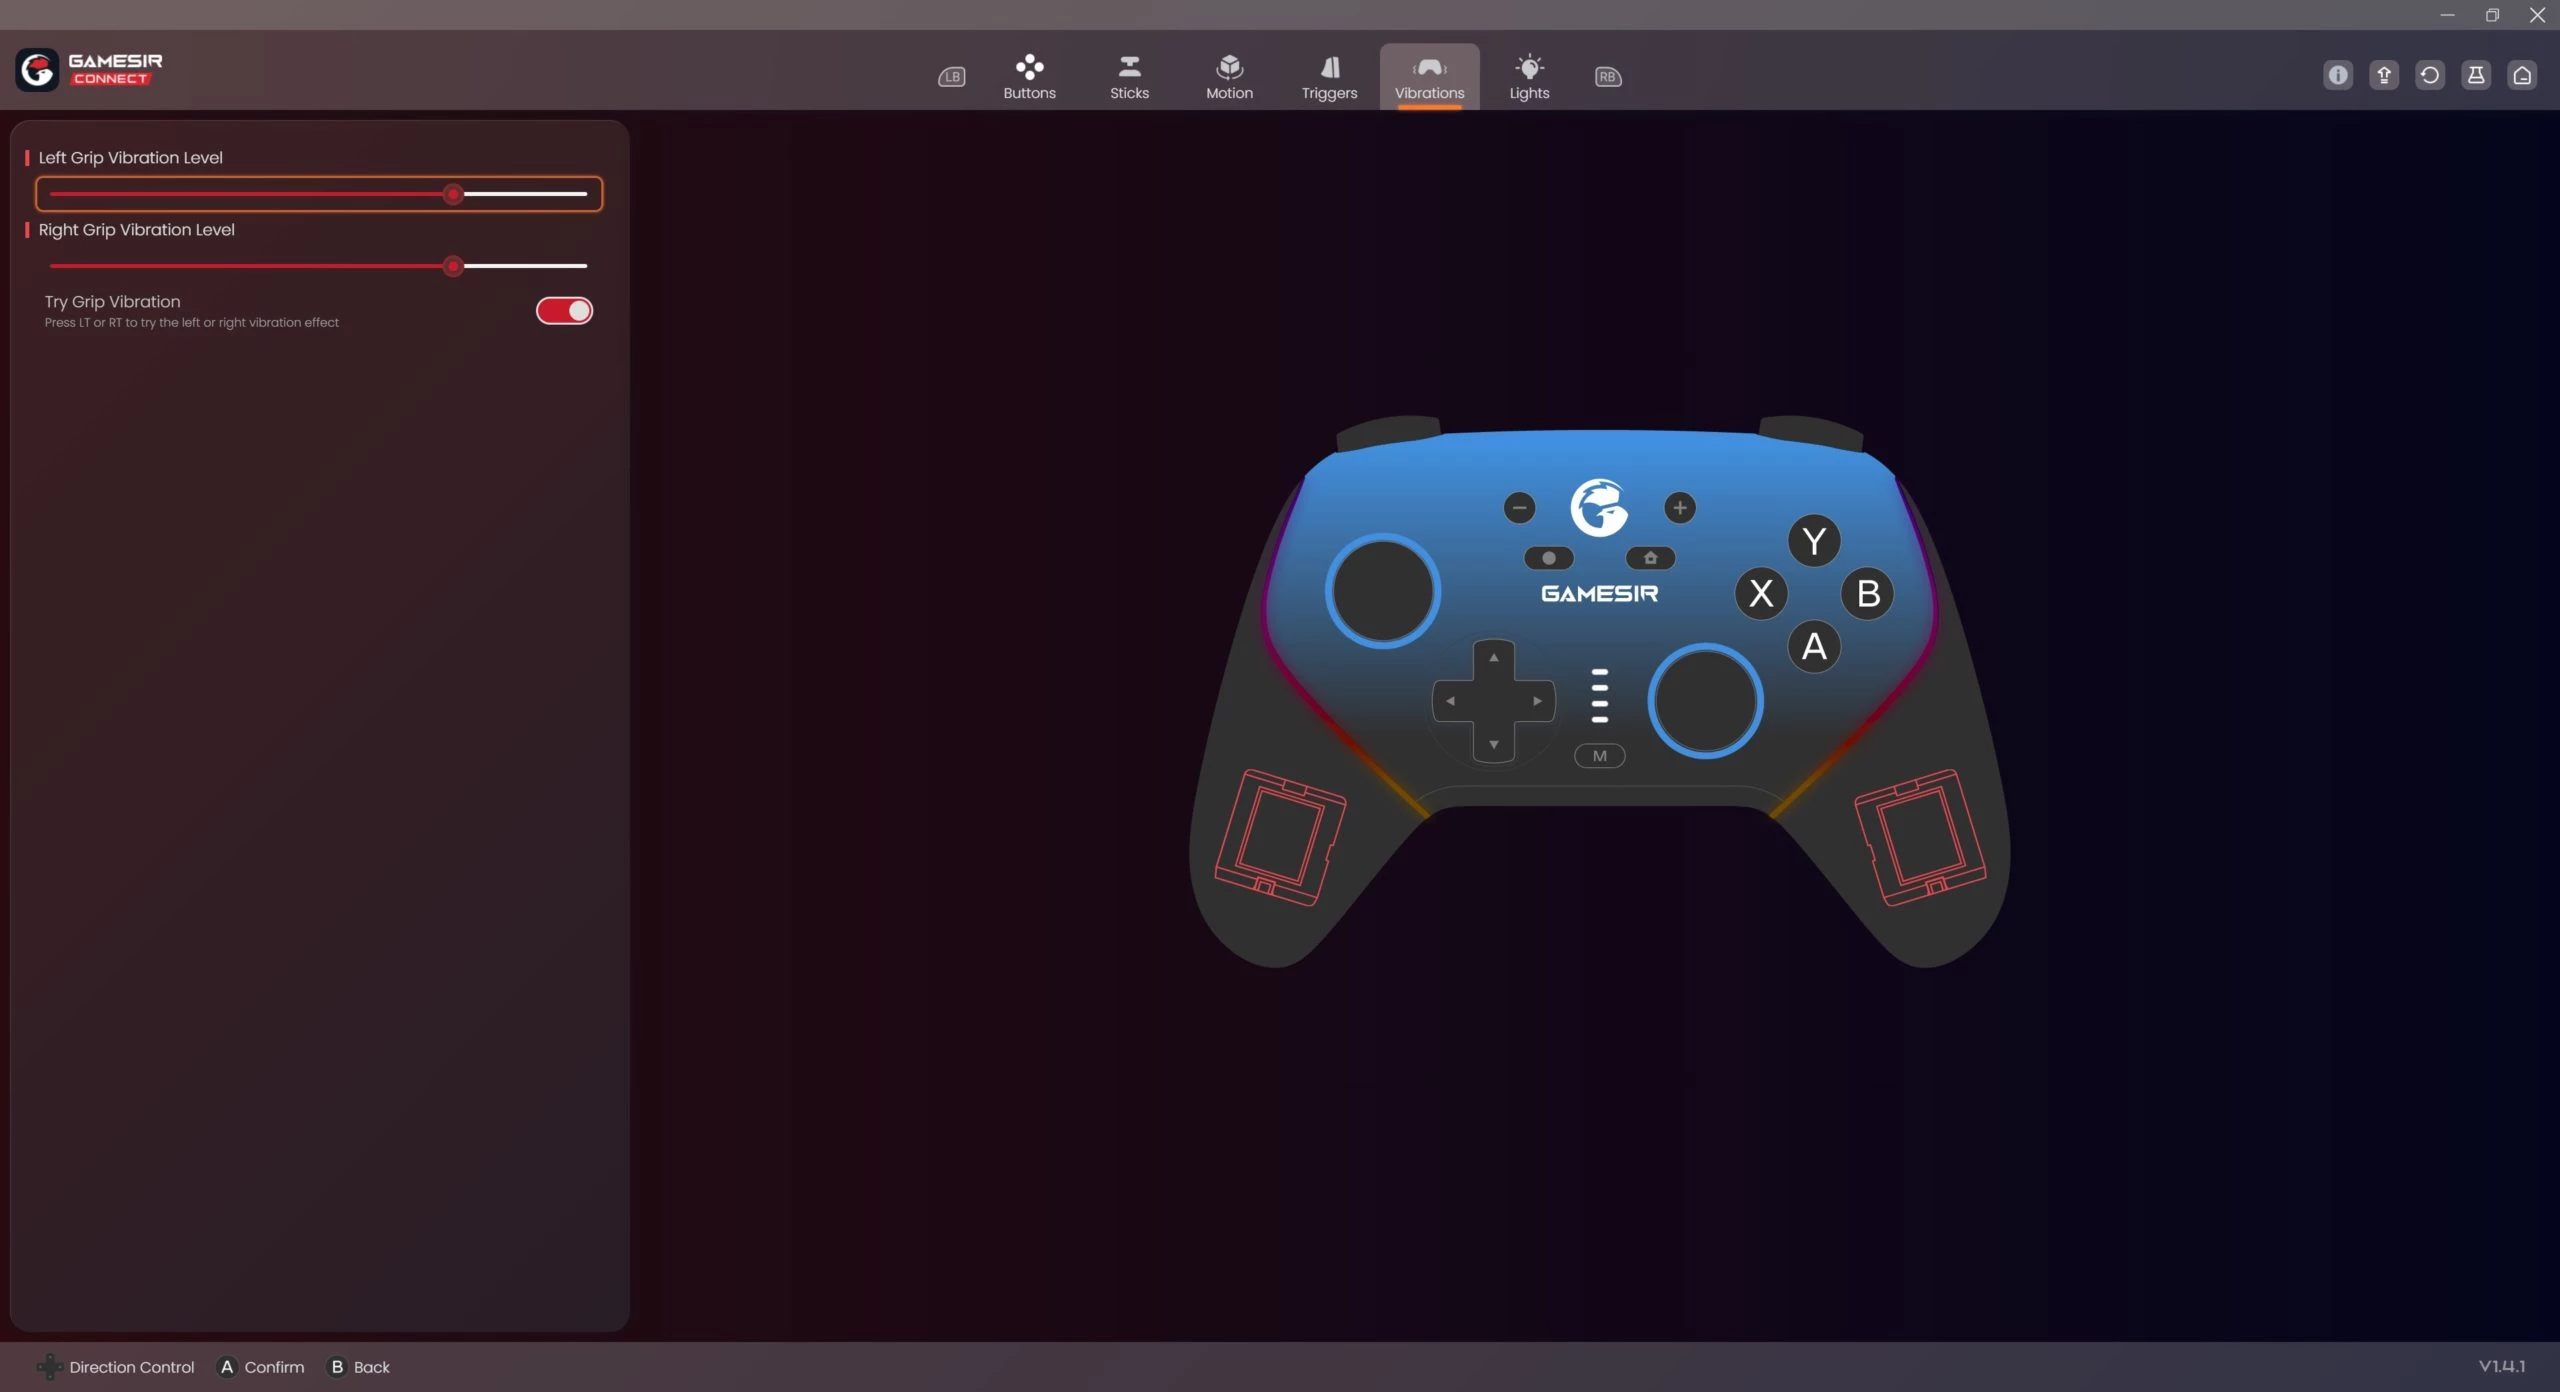Click the reset circular arrow icon
The height and width of the screenshot is (1392, 2560).
click(2429, 75)
